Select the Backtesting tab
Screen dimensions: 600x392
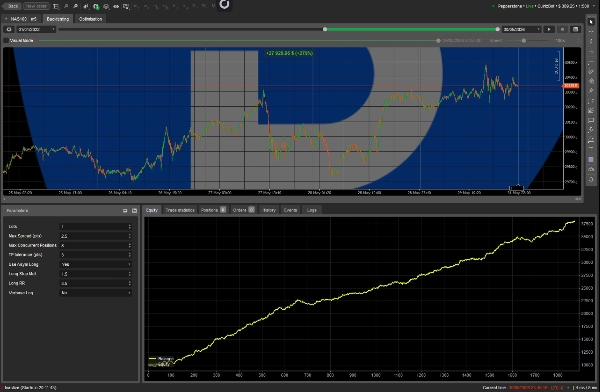point(58,19)
